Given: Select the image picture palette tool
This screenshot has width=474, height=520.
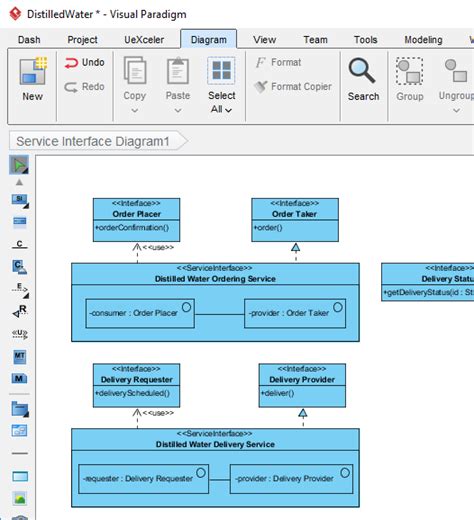Looking at the screenshot, I should [x=20, y=499].
